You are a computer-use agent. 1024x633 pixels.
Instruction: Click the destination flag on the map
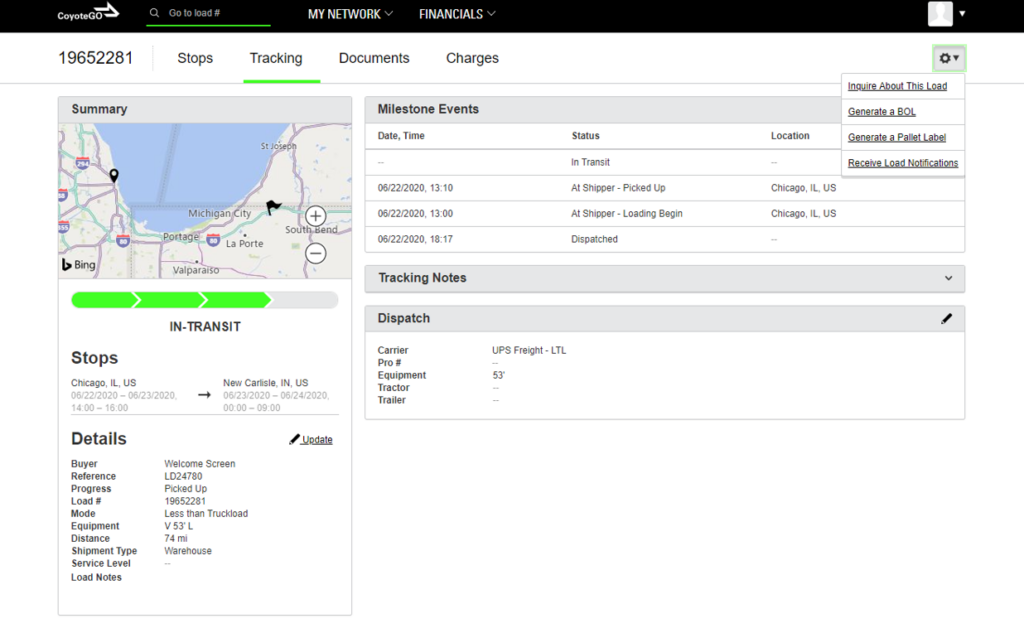[x=273, y=207]
